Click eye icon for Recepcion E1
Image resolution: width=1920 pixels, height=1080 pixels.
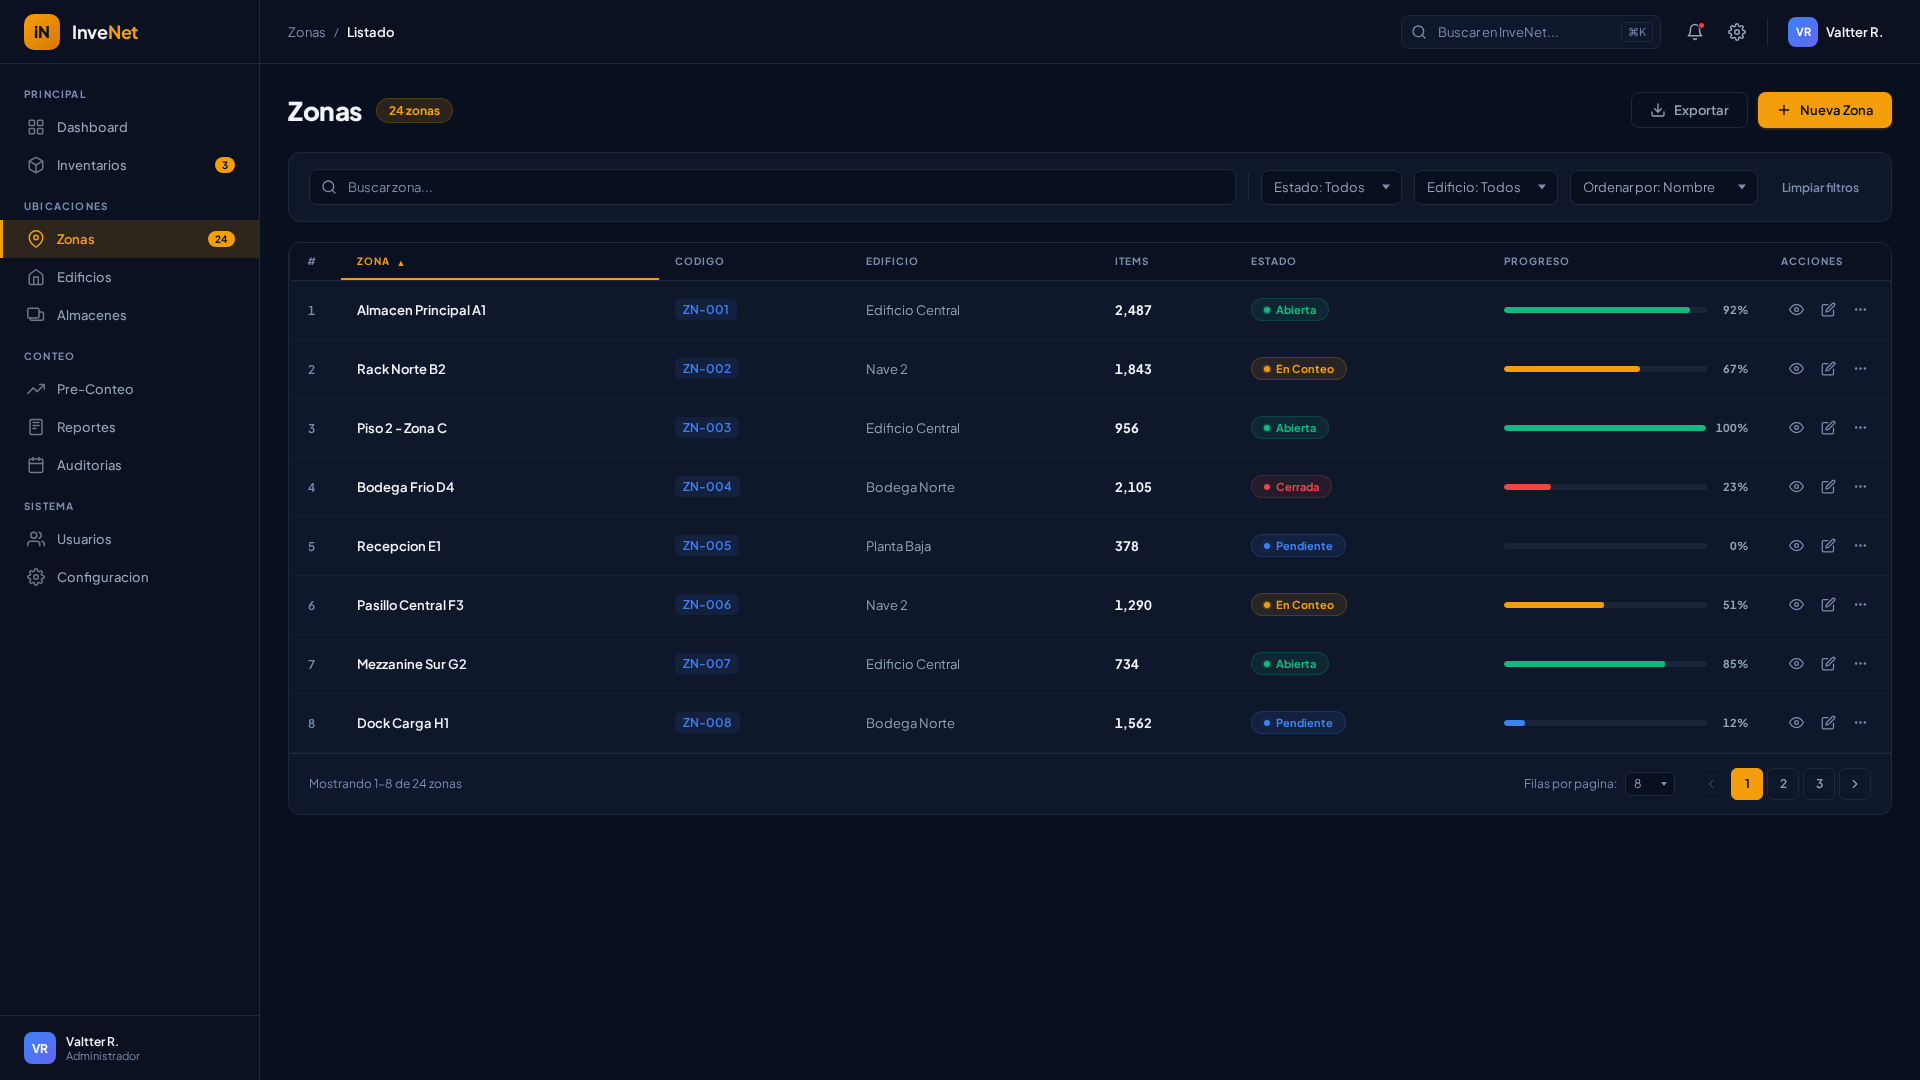pos(1796,546)
